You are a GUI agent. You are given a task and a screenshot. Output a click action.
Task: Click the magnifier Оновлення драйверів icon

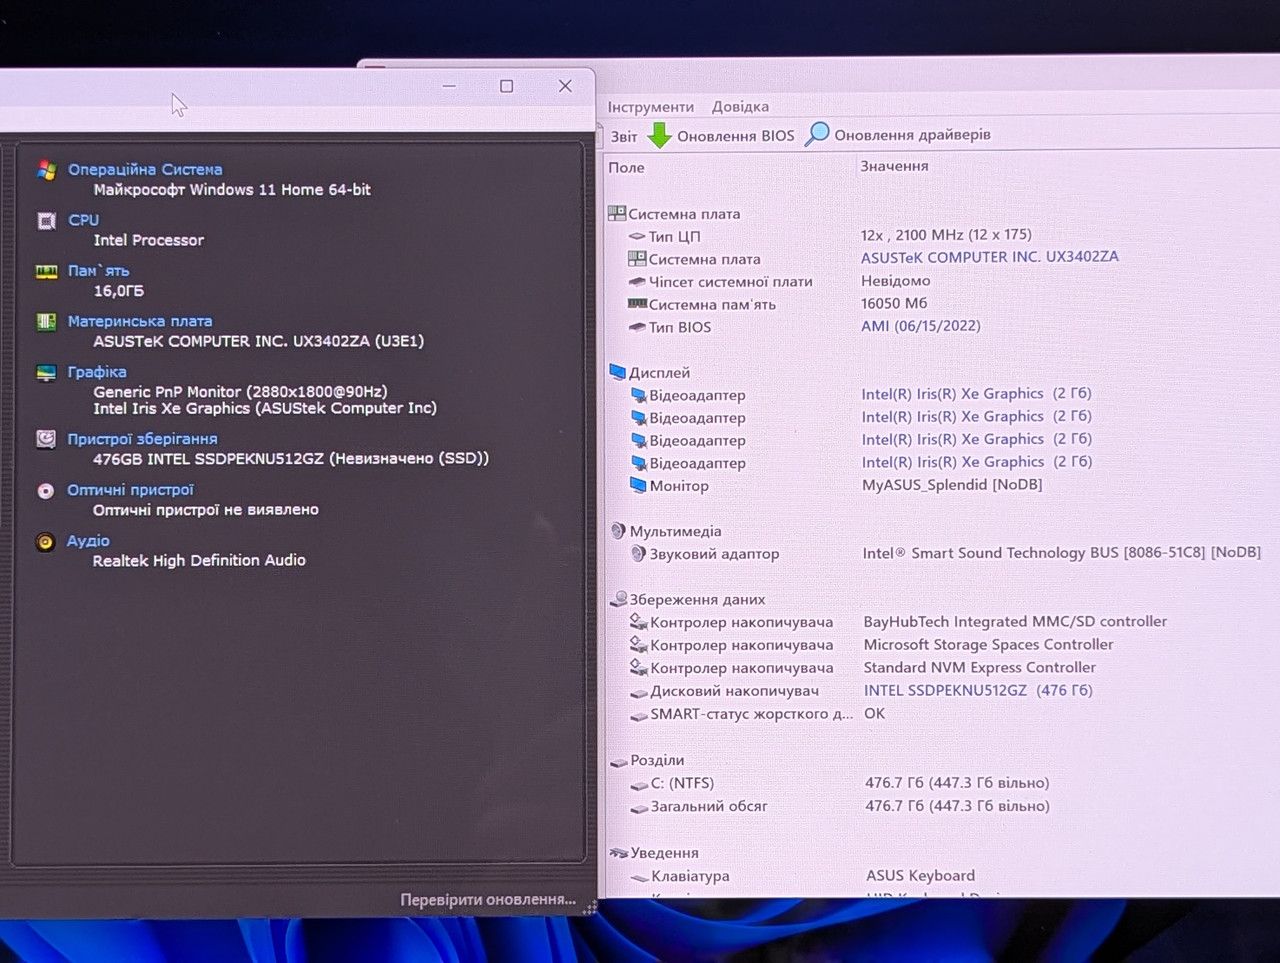817,134
